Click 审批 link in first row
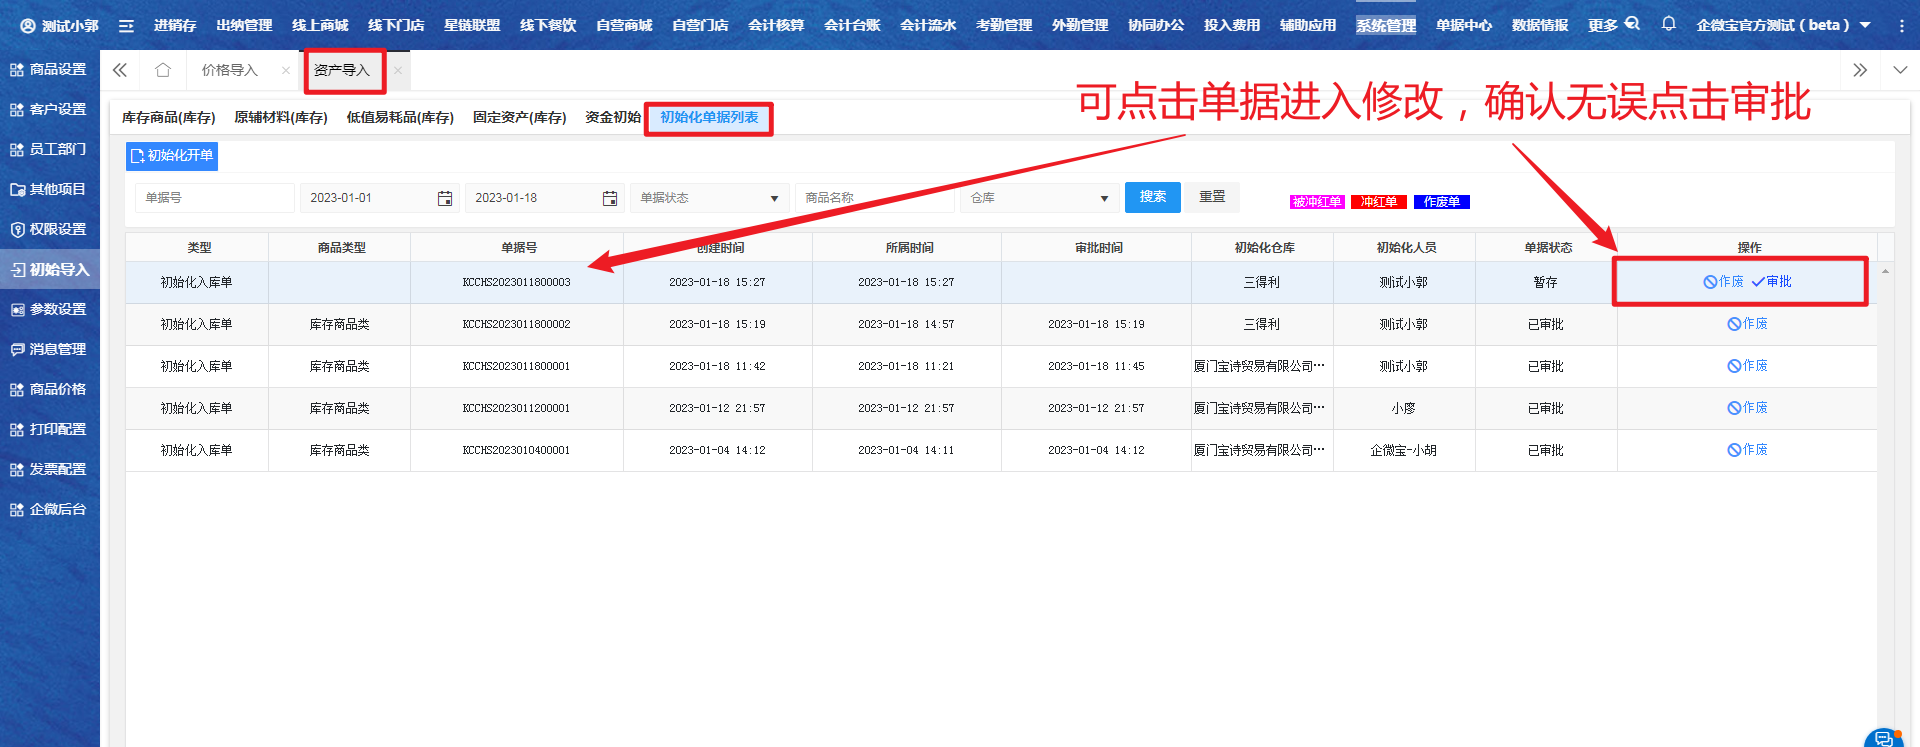 [1772, 282]
